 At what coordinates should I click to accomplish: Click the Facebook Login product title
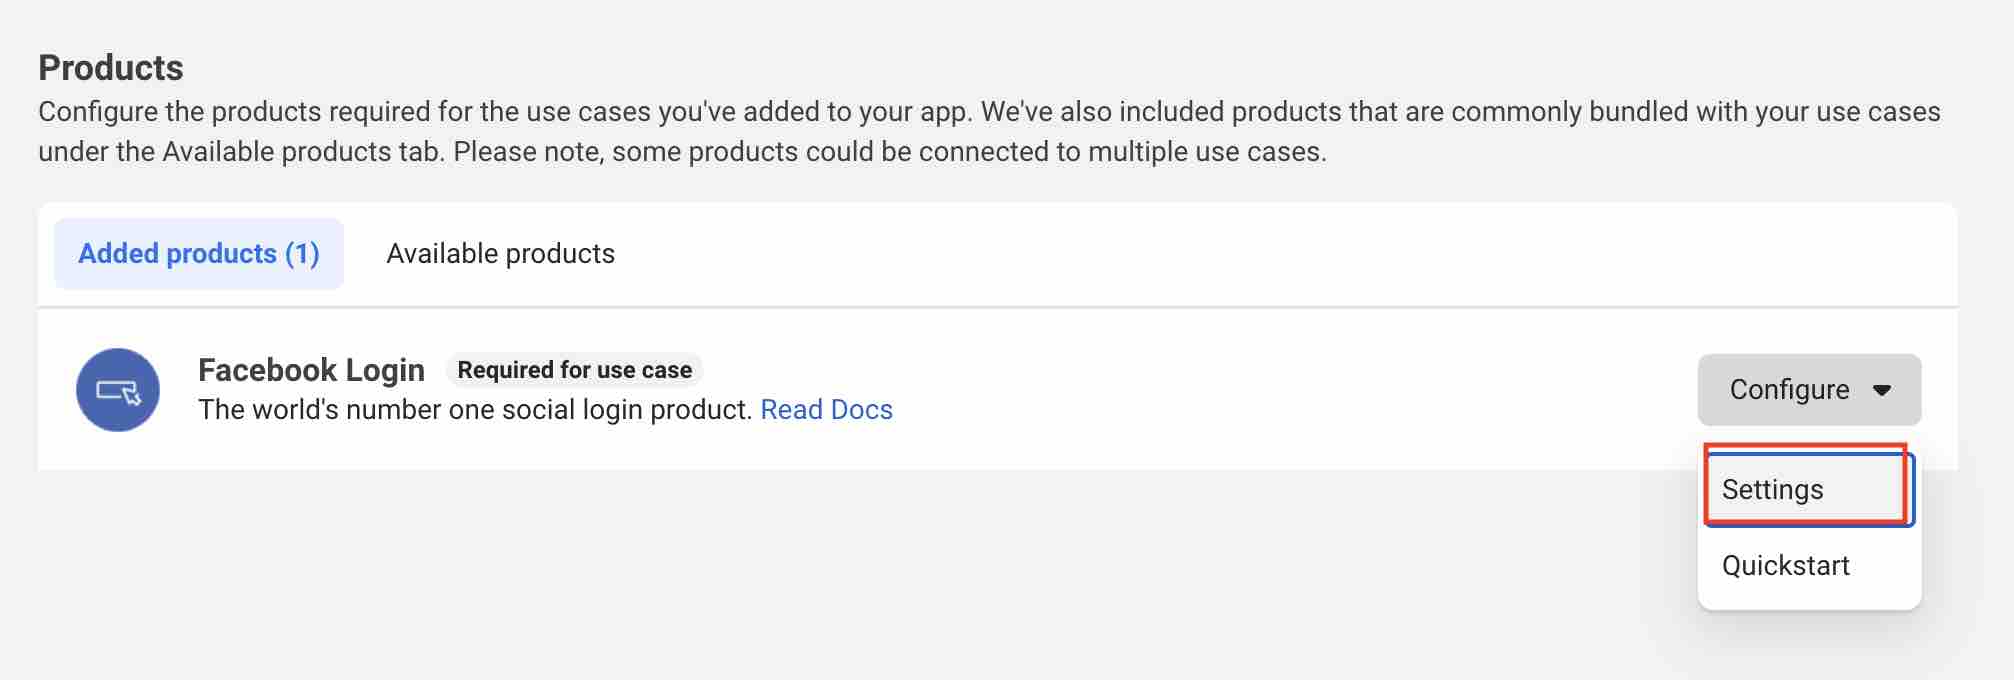(311, 370)
